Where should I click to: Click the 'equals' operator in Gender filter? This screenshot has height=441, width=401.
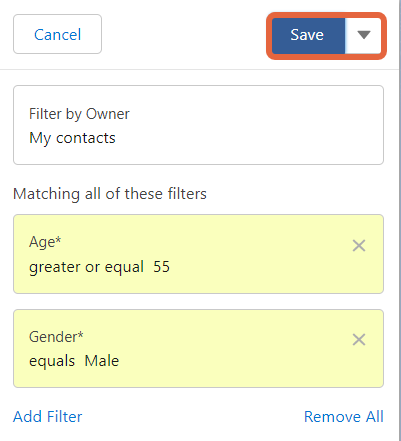(52, 361)
